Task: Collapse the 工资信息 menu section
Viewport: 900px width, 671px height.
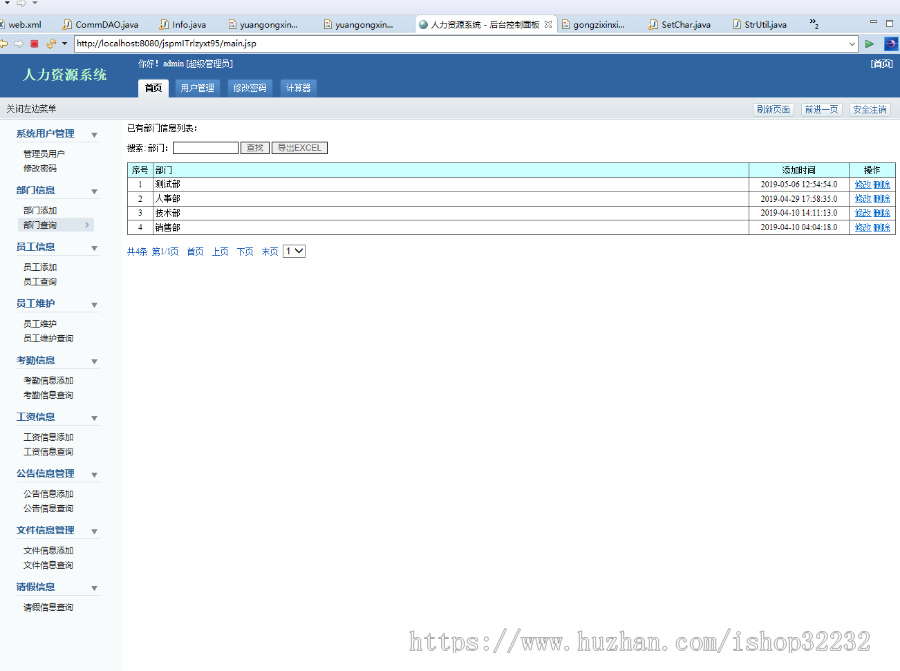Action: coord(94,418)
